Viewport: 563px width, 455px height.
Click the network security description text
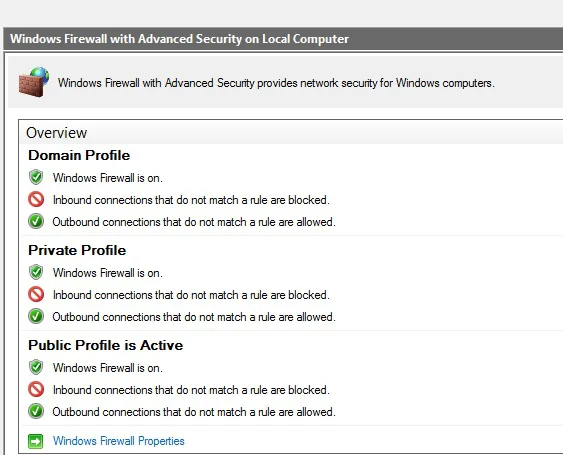(276, 83)
